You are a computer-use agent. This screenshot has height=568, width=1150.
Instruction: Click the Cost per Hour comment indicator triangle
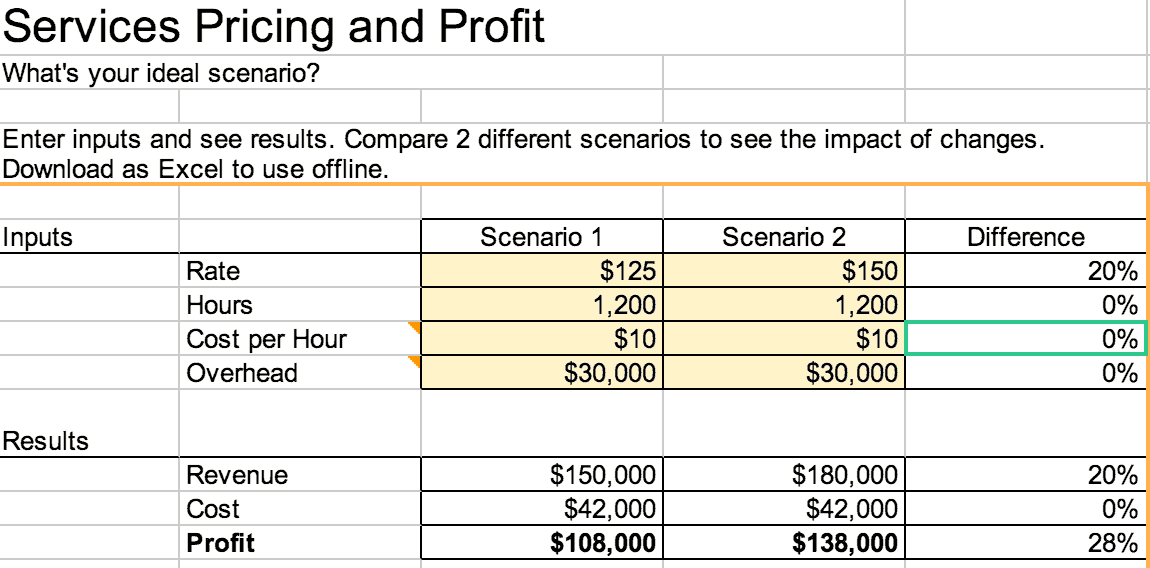point(415,327)
